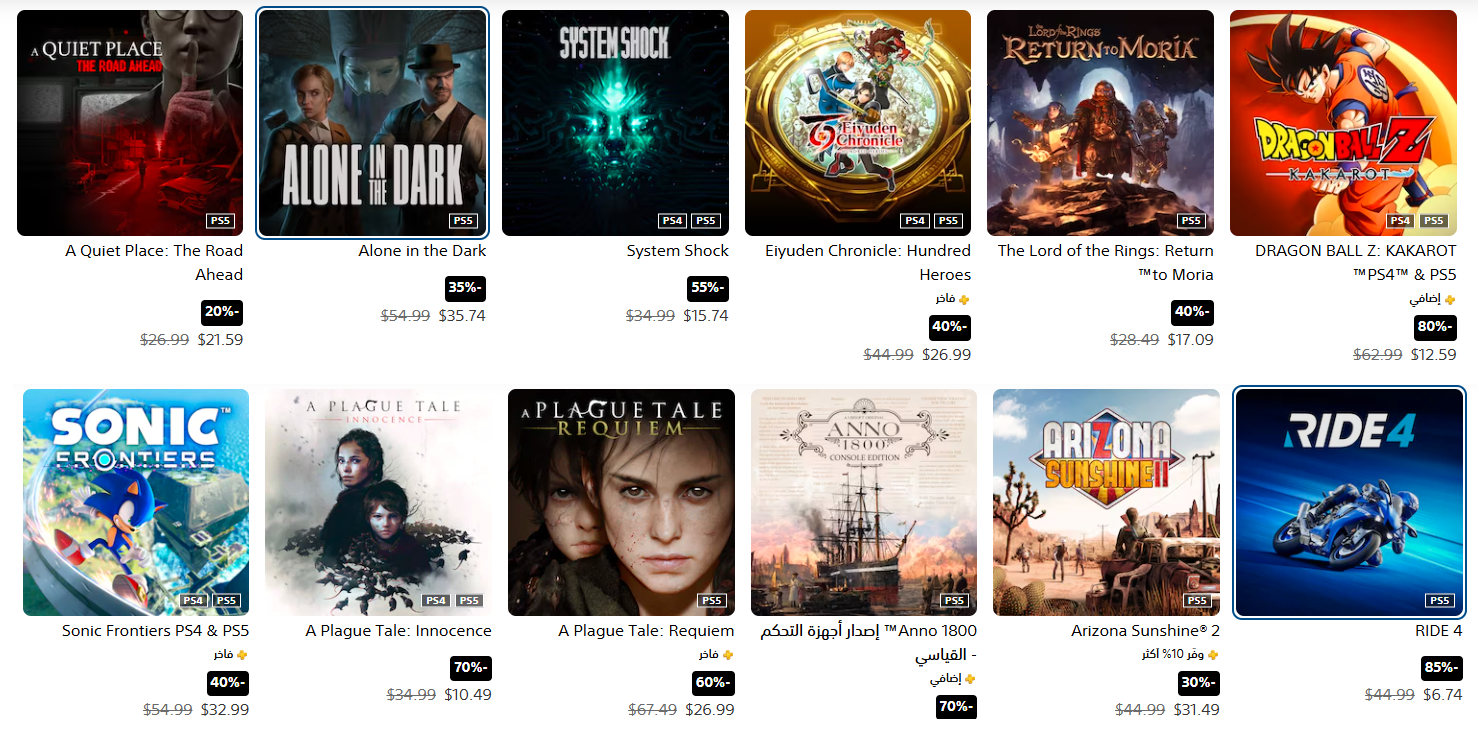Click the PS5 badge on RIDE 4 cover
Image resolution: width=1478 pixels, height=738 pixels.
click(1439, 600)
